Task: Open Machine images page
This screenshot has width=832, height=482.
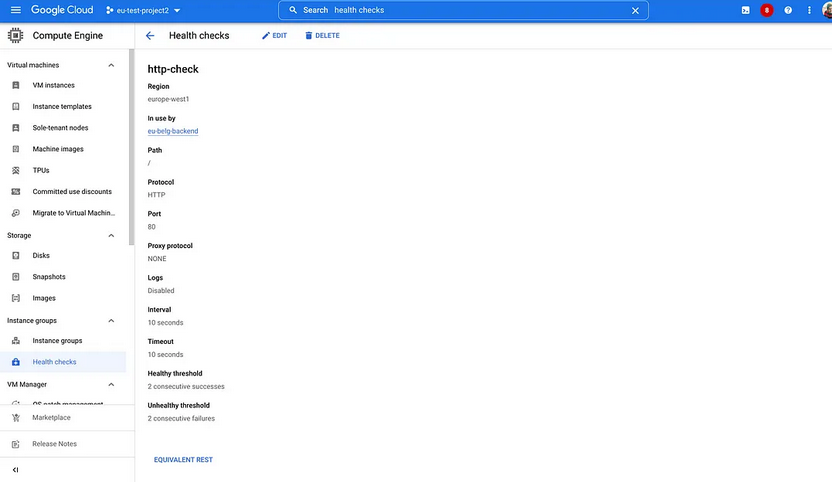Action: [58, 149]
